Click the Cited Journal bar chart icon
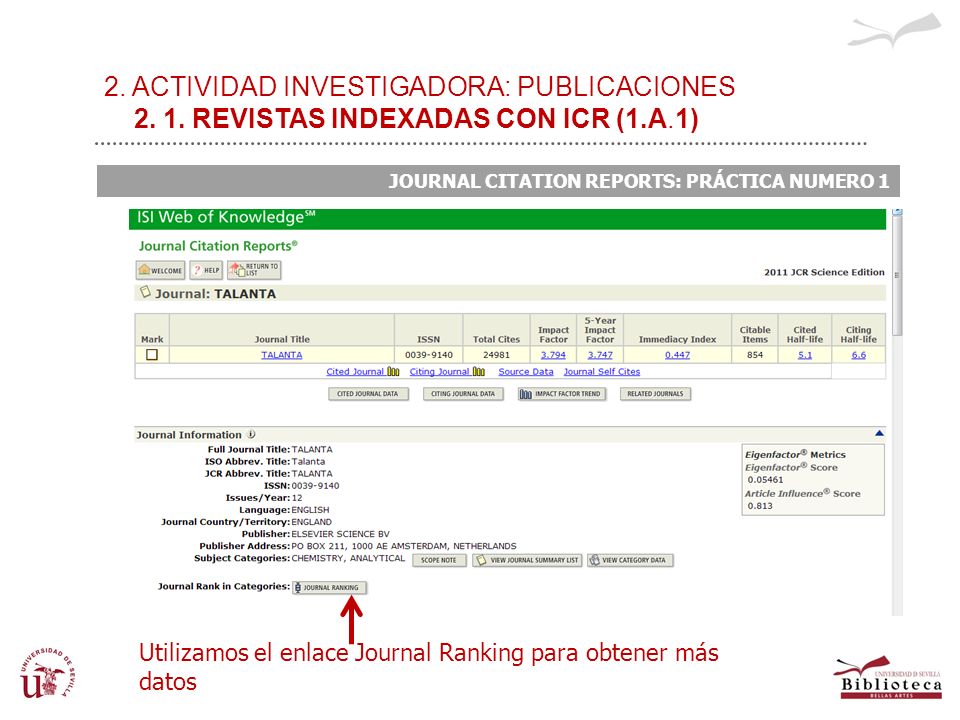This screenshot has height=720, width=960. (393, 372)
